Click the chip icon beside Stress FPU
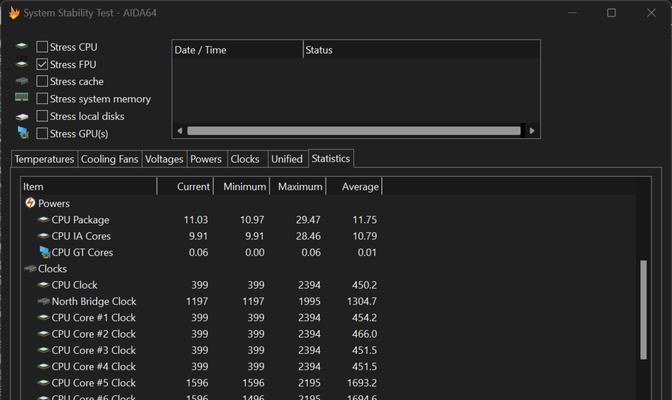672x400 pixels. pyautogui.click(x=21, y=64)
